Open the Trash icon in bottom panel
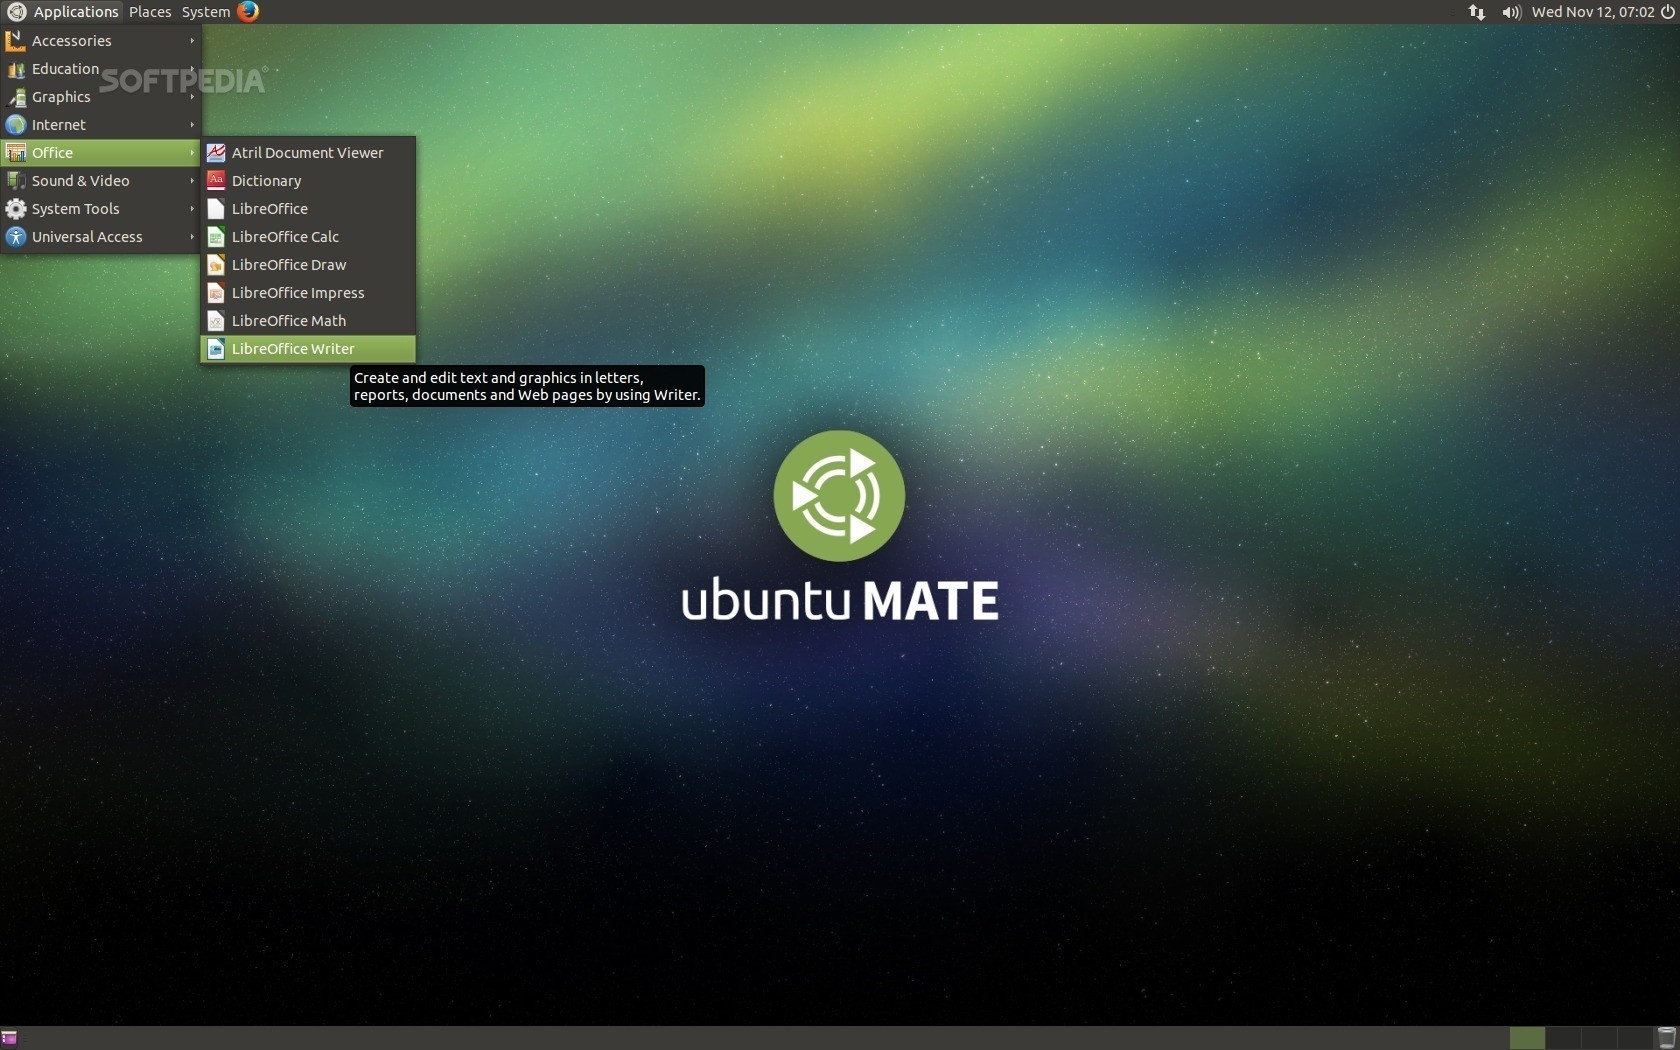The height and width of the screenshot is (1050, 1680). pyautogui.click(x=1666, y=1038)
